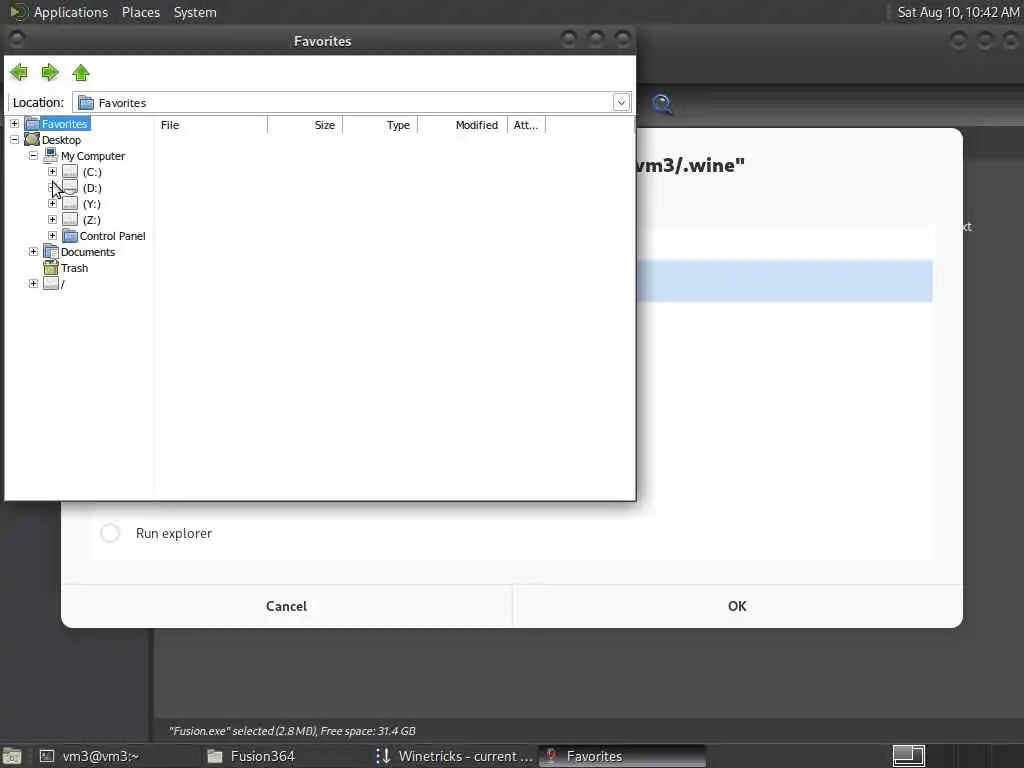Screen dimensions: 1024x768
Task: Open the Applications menu
Action: pos(71,12)
